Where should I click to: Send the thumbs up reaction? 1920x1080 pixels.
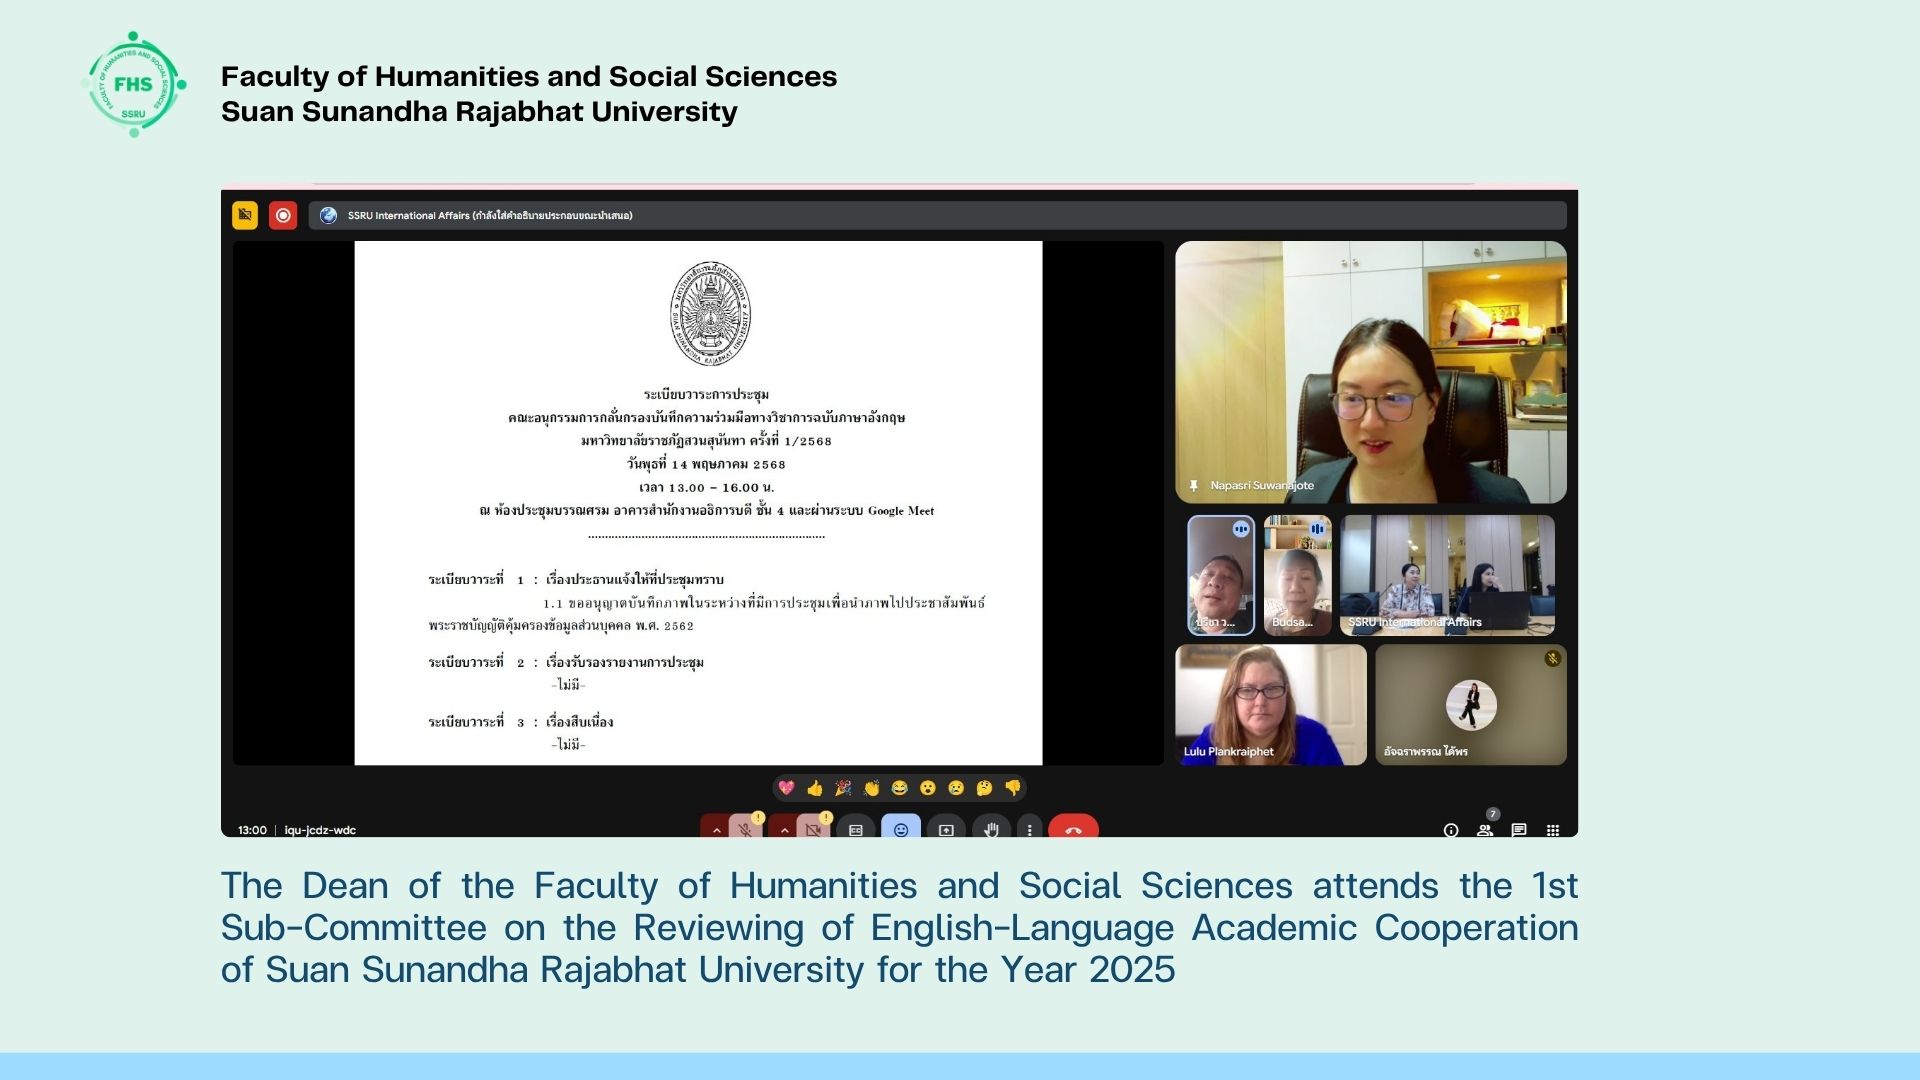815,788
